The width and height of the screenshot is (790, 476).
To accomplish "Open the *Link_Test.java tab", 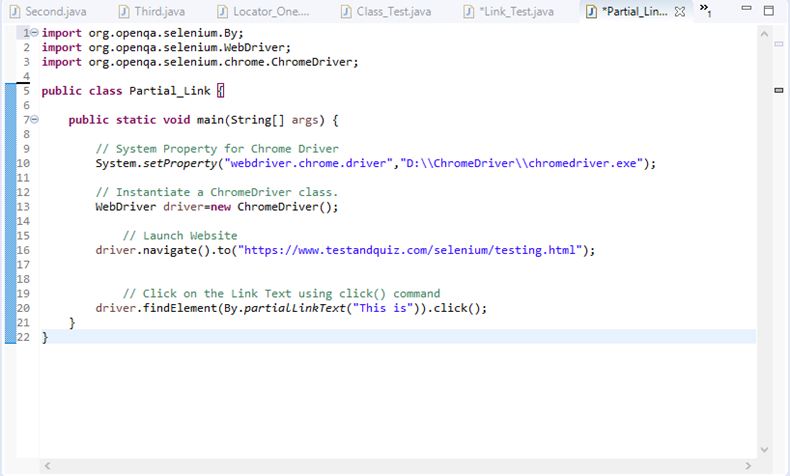I will click(509, 12).
